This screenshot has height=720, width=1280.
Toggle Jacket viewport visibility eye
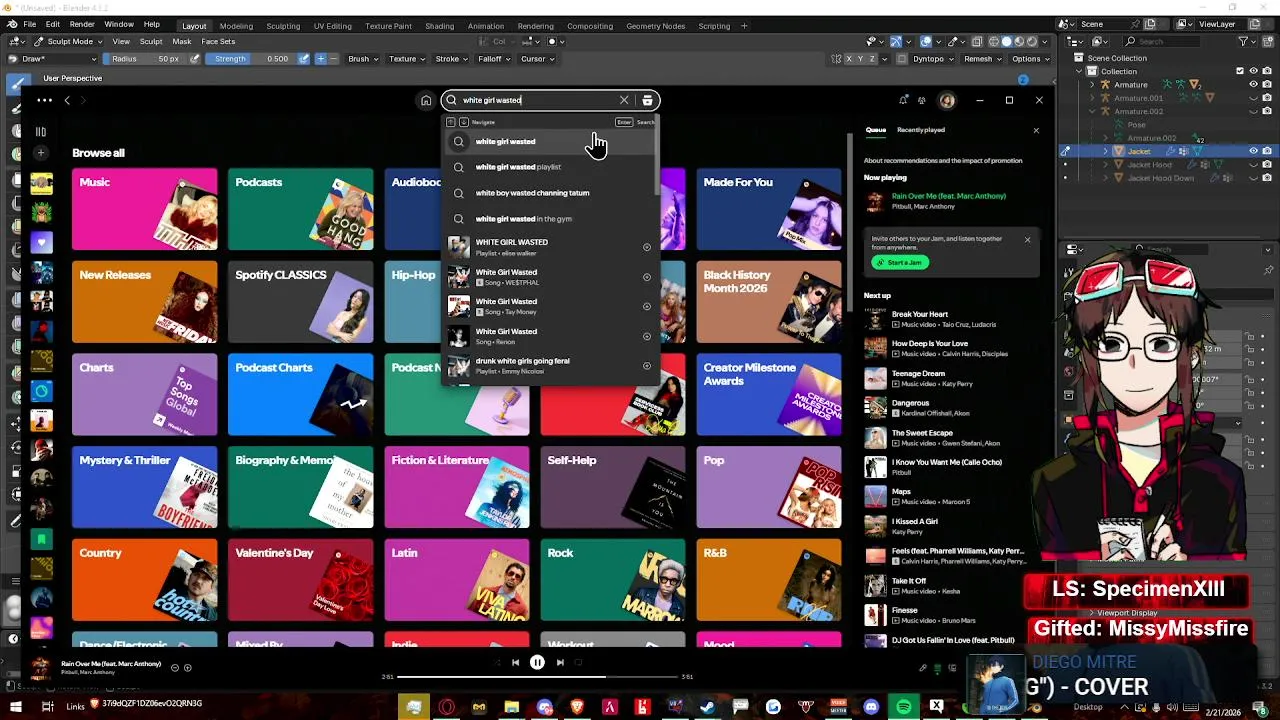(x=1254, y=151)
